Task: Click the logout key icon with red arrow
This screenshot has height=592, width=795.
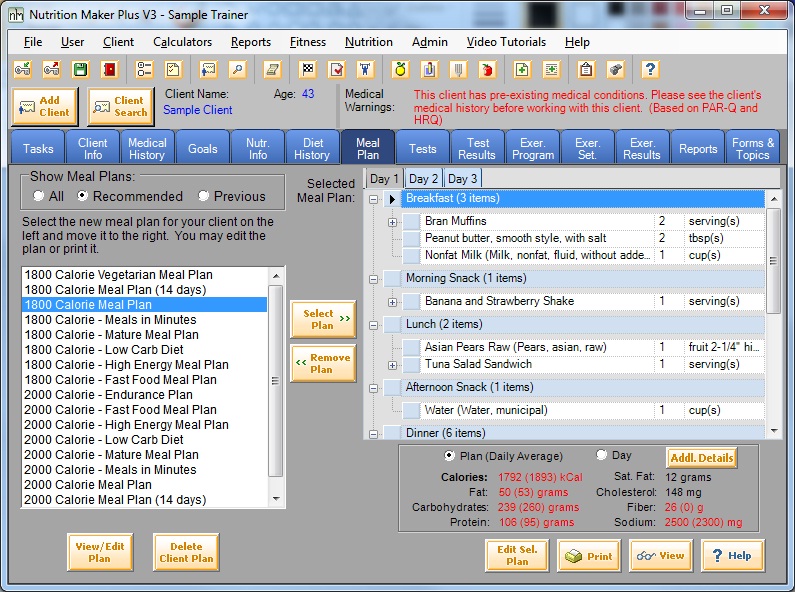Action: (51, 69)
